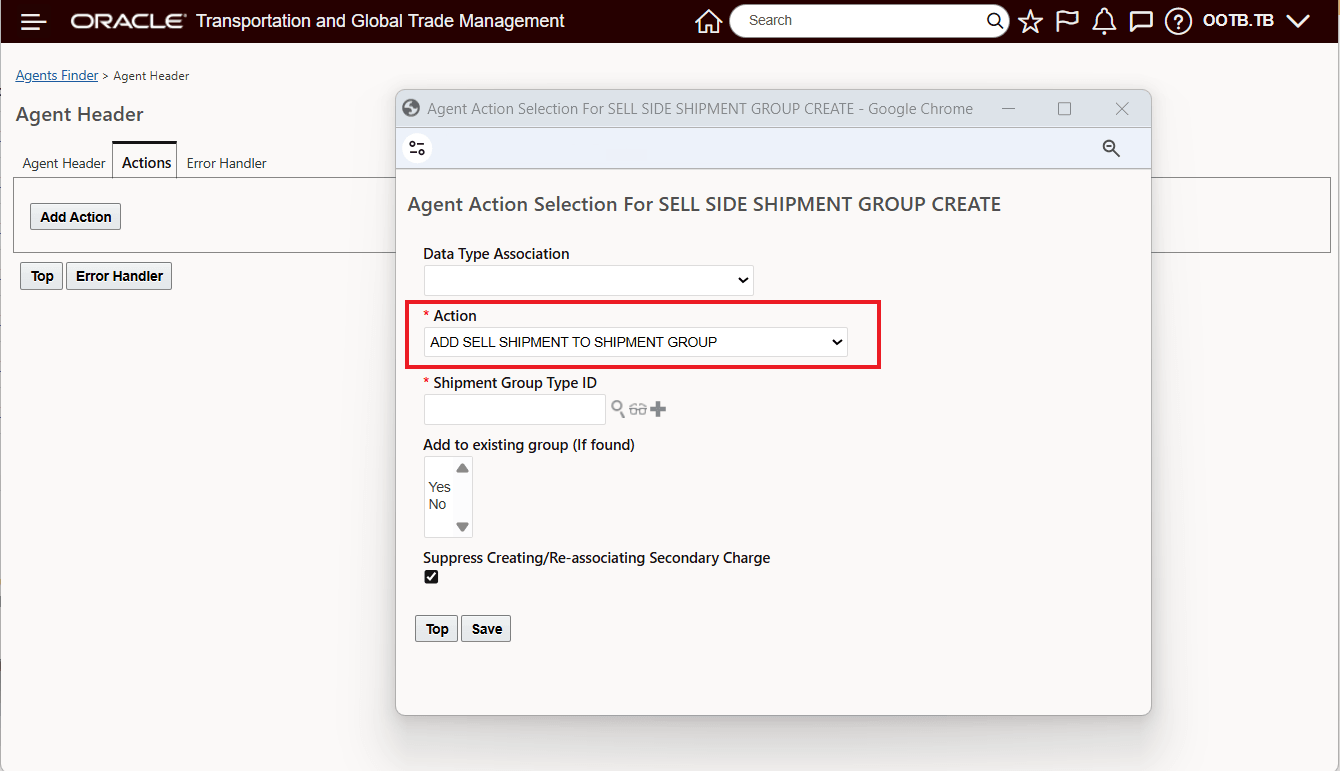Screen dimensions: 1340x771
Task: Uncheck Suppress Creating/Re-associating Secondary Charge
Action: 431,577
